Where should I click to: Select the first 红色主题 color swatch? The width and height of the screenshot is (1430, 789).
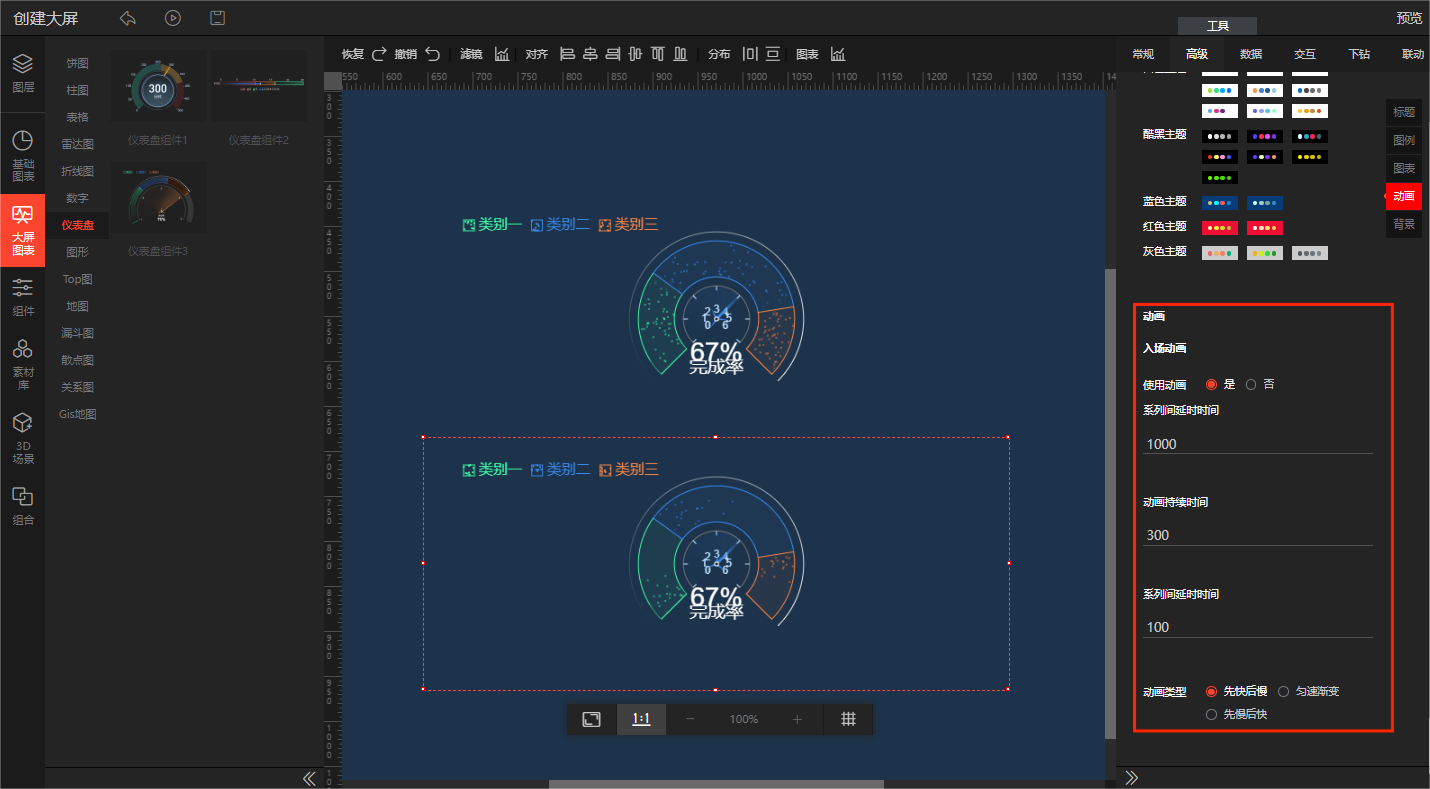(x=1219, y=227)
